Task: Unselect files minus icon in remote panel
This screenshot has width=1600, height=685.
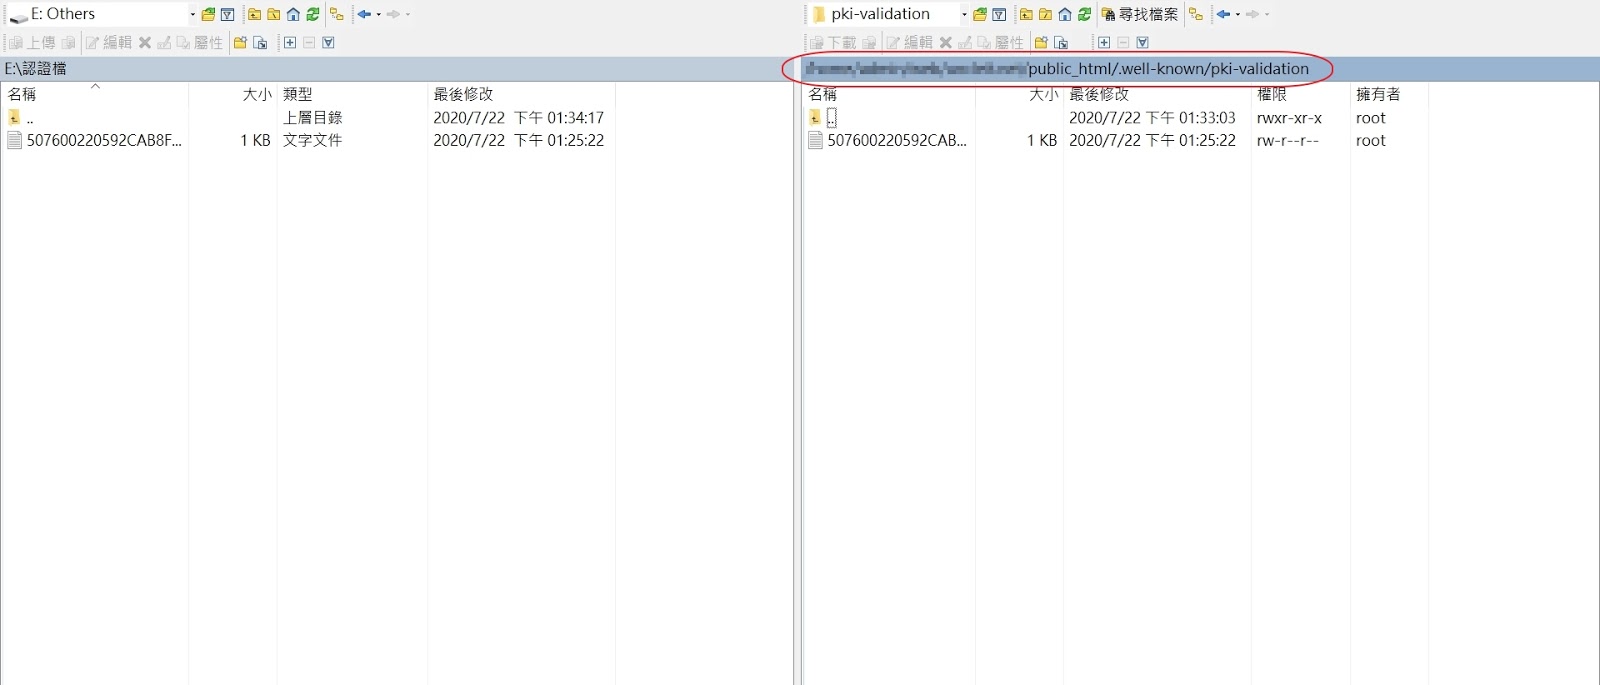Action: tap(1123, 42)
